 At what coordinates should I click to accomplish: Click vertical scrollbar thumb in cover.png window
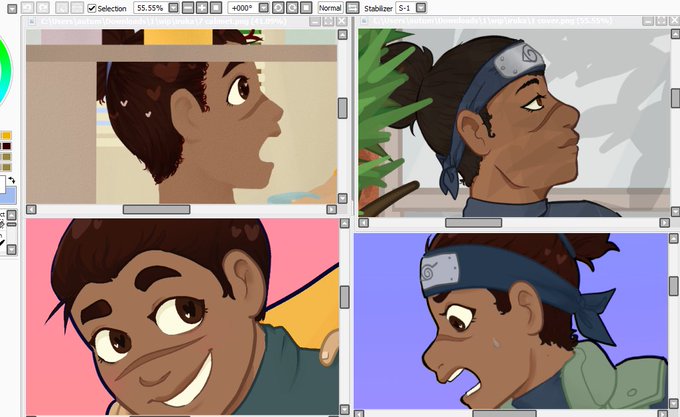[675, 98]
